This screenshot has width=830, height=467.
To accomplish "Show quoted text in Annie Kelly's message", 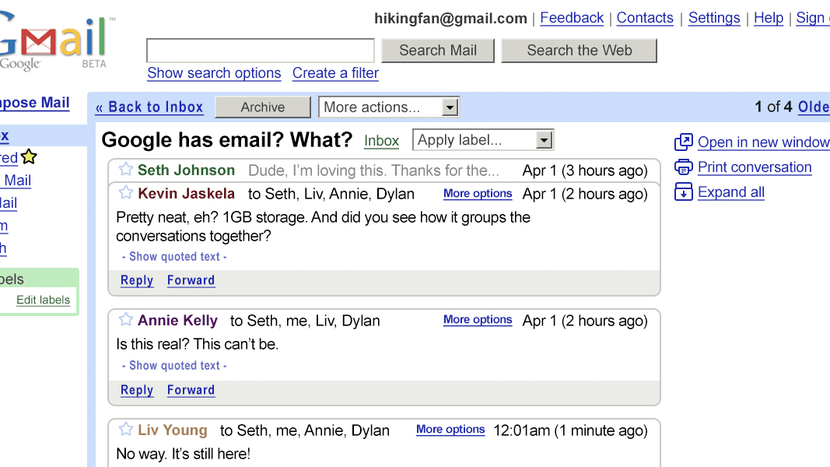I will point(174,365).
